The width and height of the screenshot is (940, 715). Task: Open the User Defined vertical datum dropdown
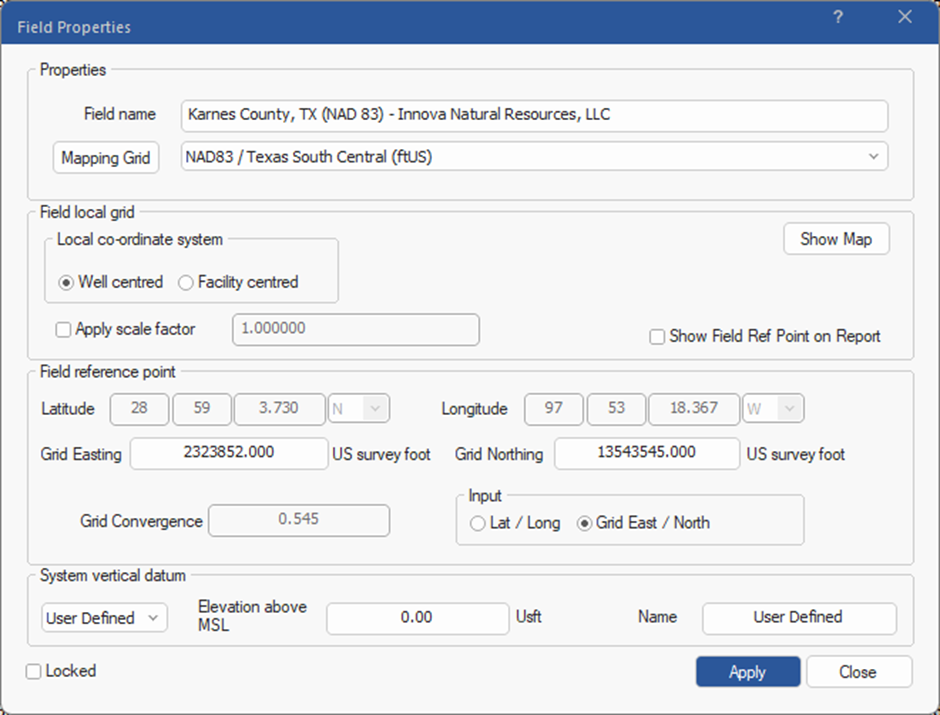(104, 618)
